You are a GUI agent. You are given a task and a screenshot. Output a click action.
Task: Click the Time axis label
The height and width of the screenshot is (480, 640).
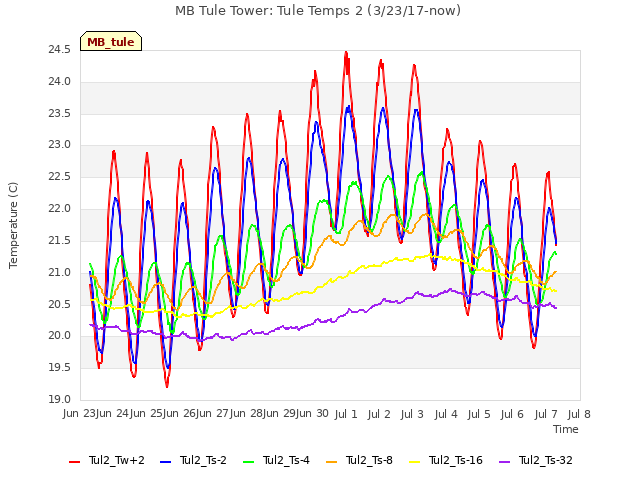point(566,429)
